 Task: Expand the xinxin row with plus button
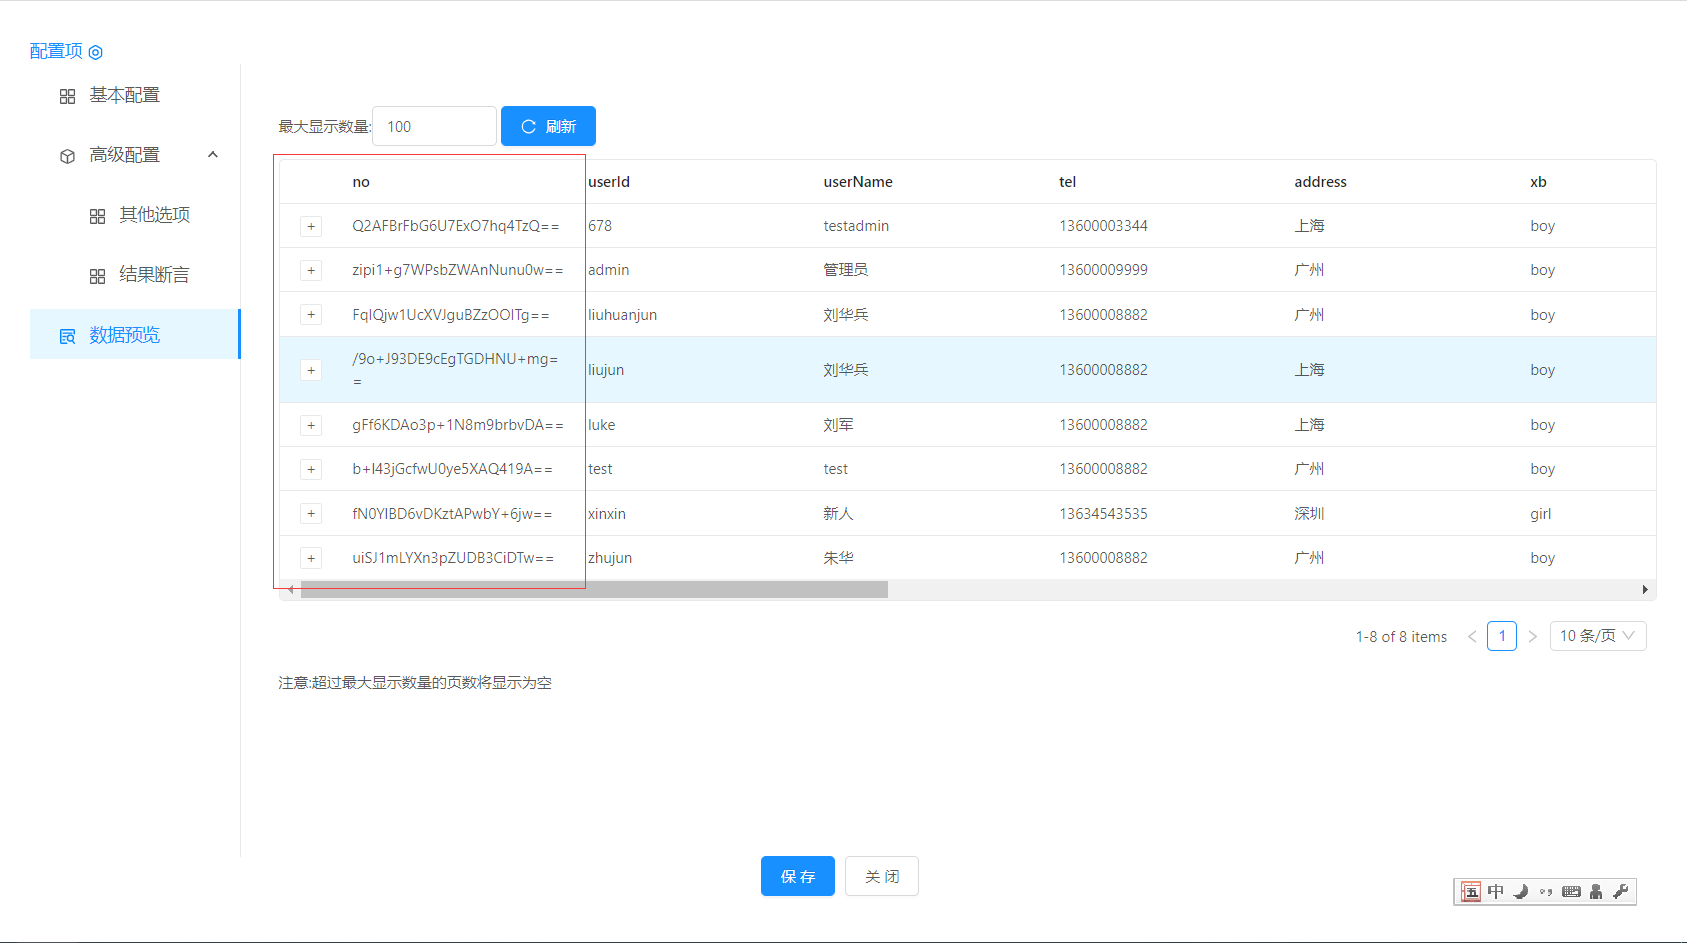click(x=311, y=514)
